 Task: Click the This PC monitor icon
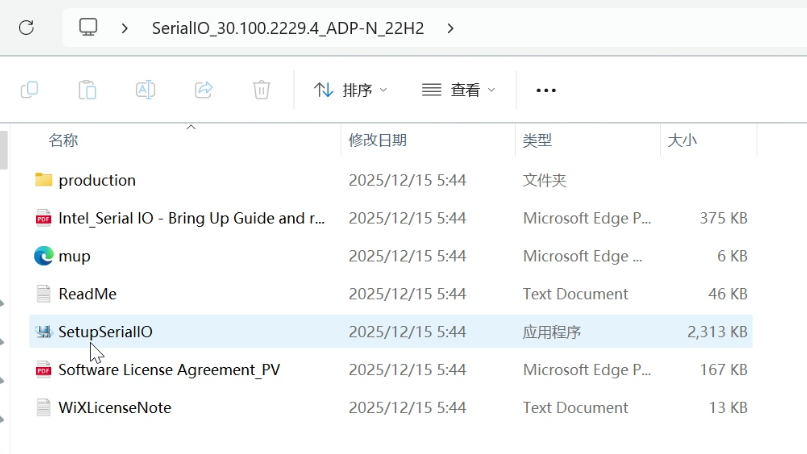[89, 28]
